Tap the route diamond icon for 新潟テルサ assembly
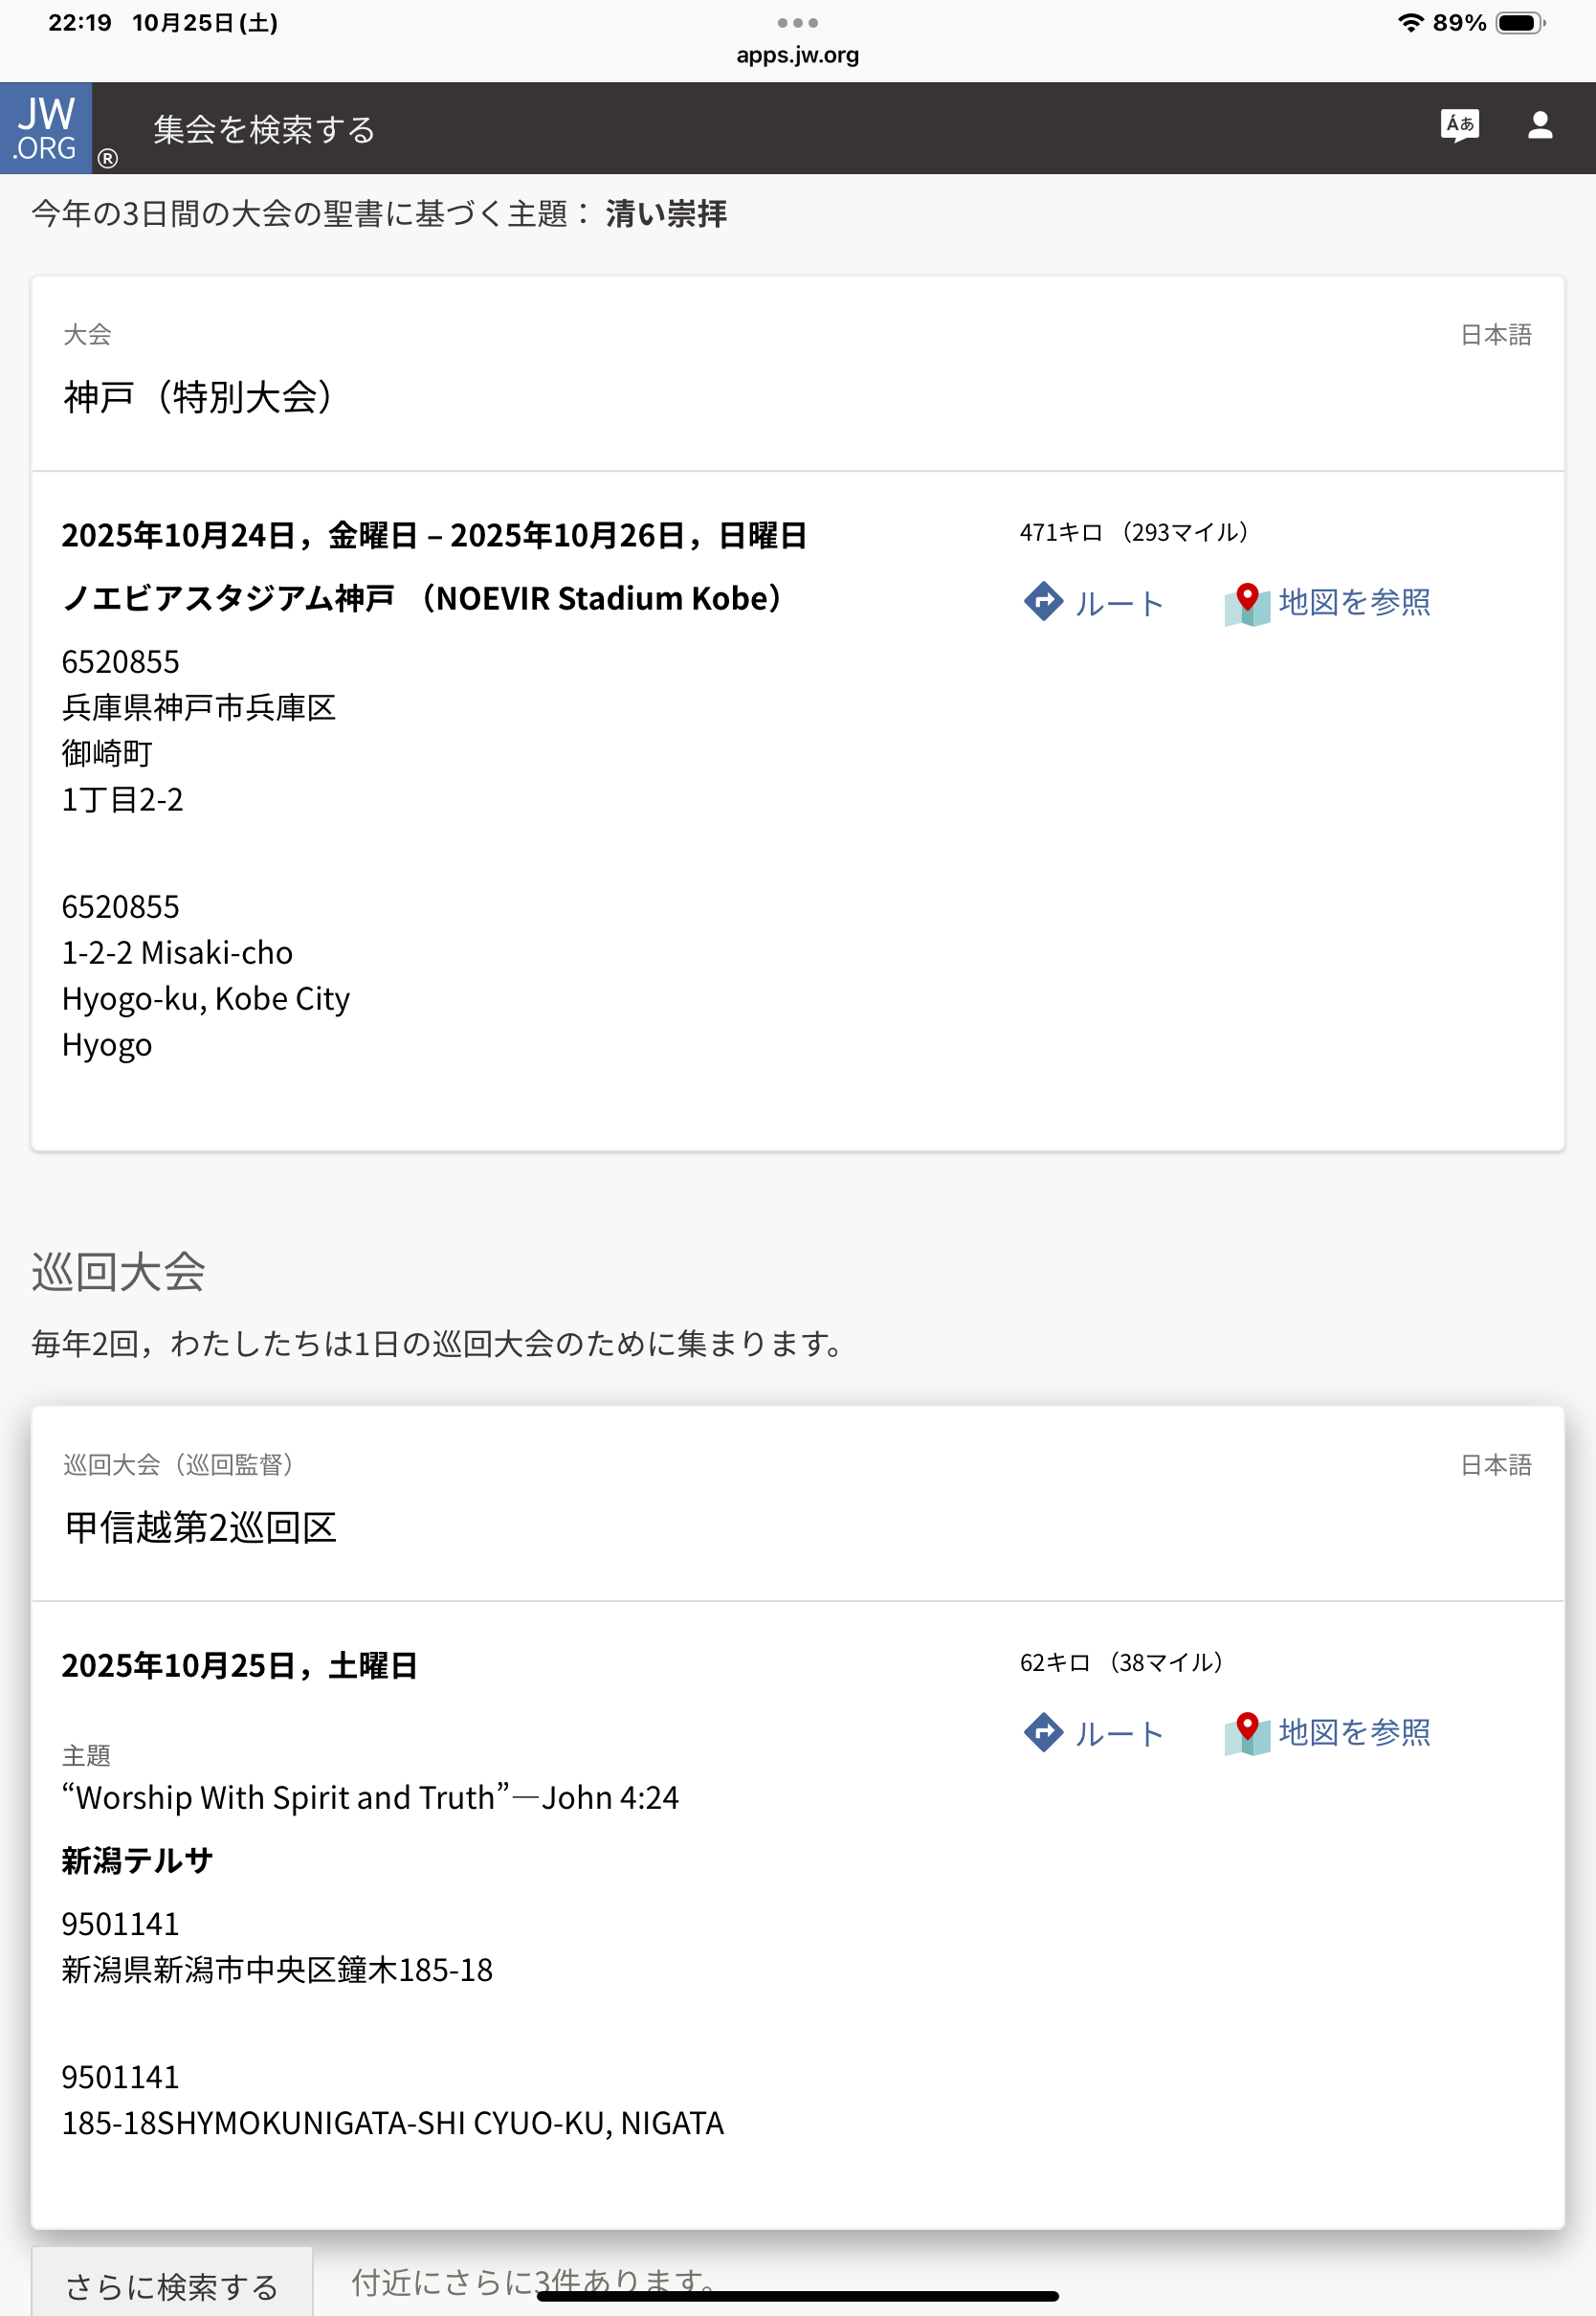The image size is (1596, 2316). [1043, 1733]
